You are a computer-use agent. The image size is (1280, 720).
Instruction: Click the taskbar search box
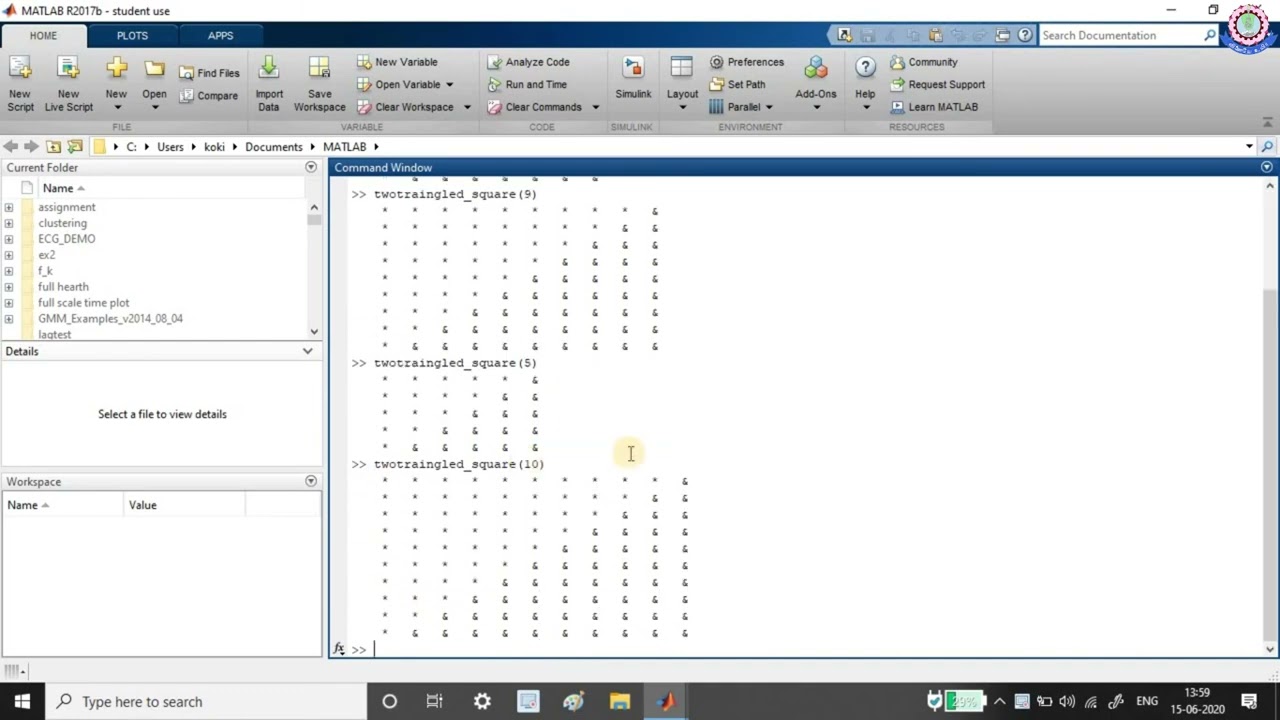207,701
